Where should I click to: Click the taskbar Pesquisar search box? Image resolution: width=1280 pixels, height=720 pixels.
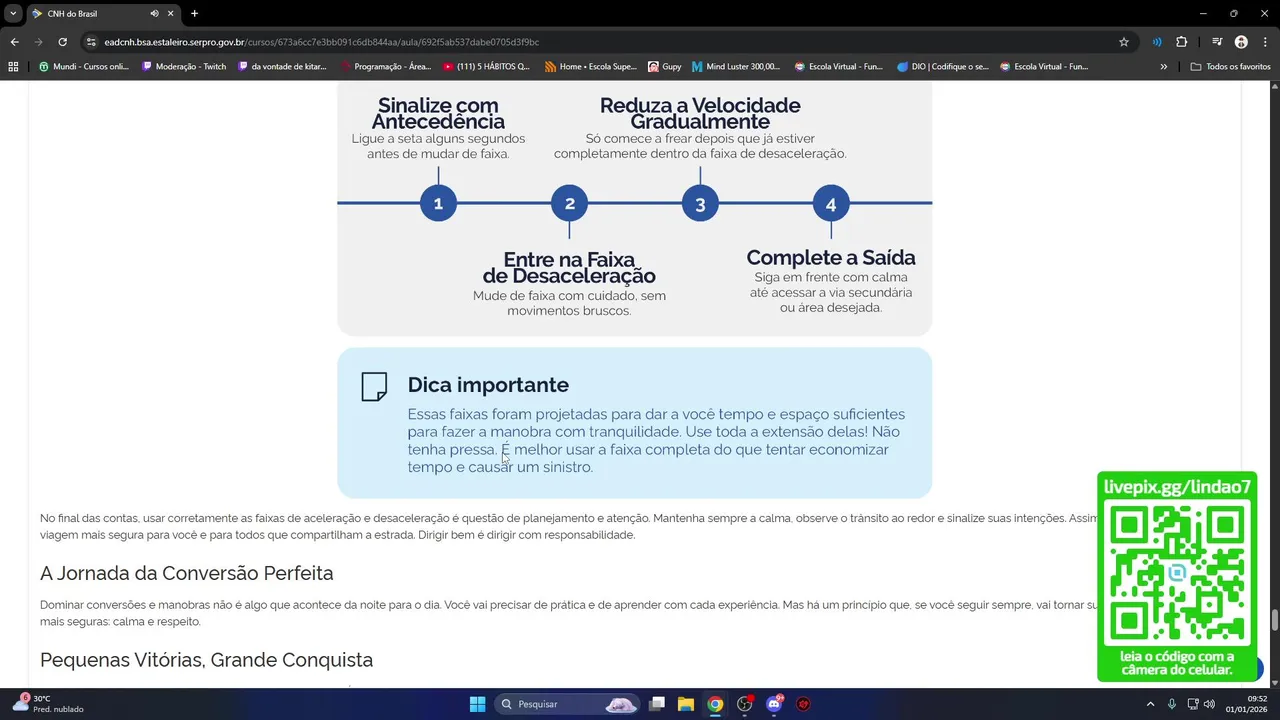pyautogui.click(x=568, y=704)
